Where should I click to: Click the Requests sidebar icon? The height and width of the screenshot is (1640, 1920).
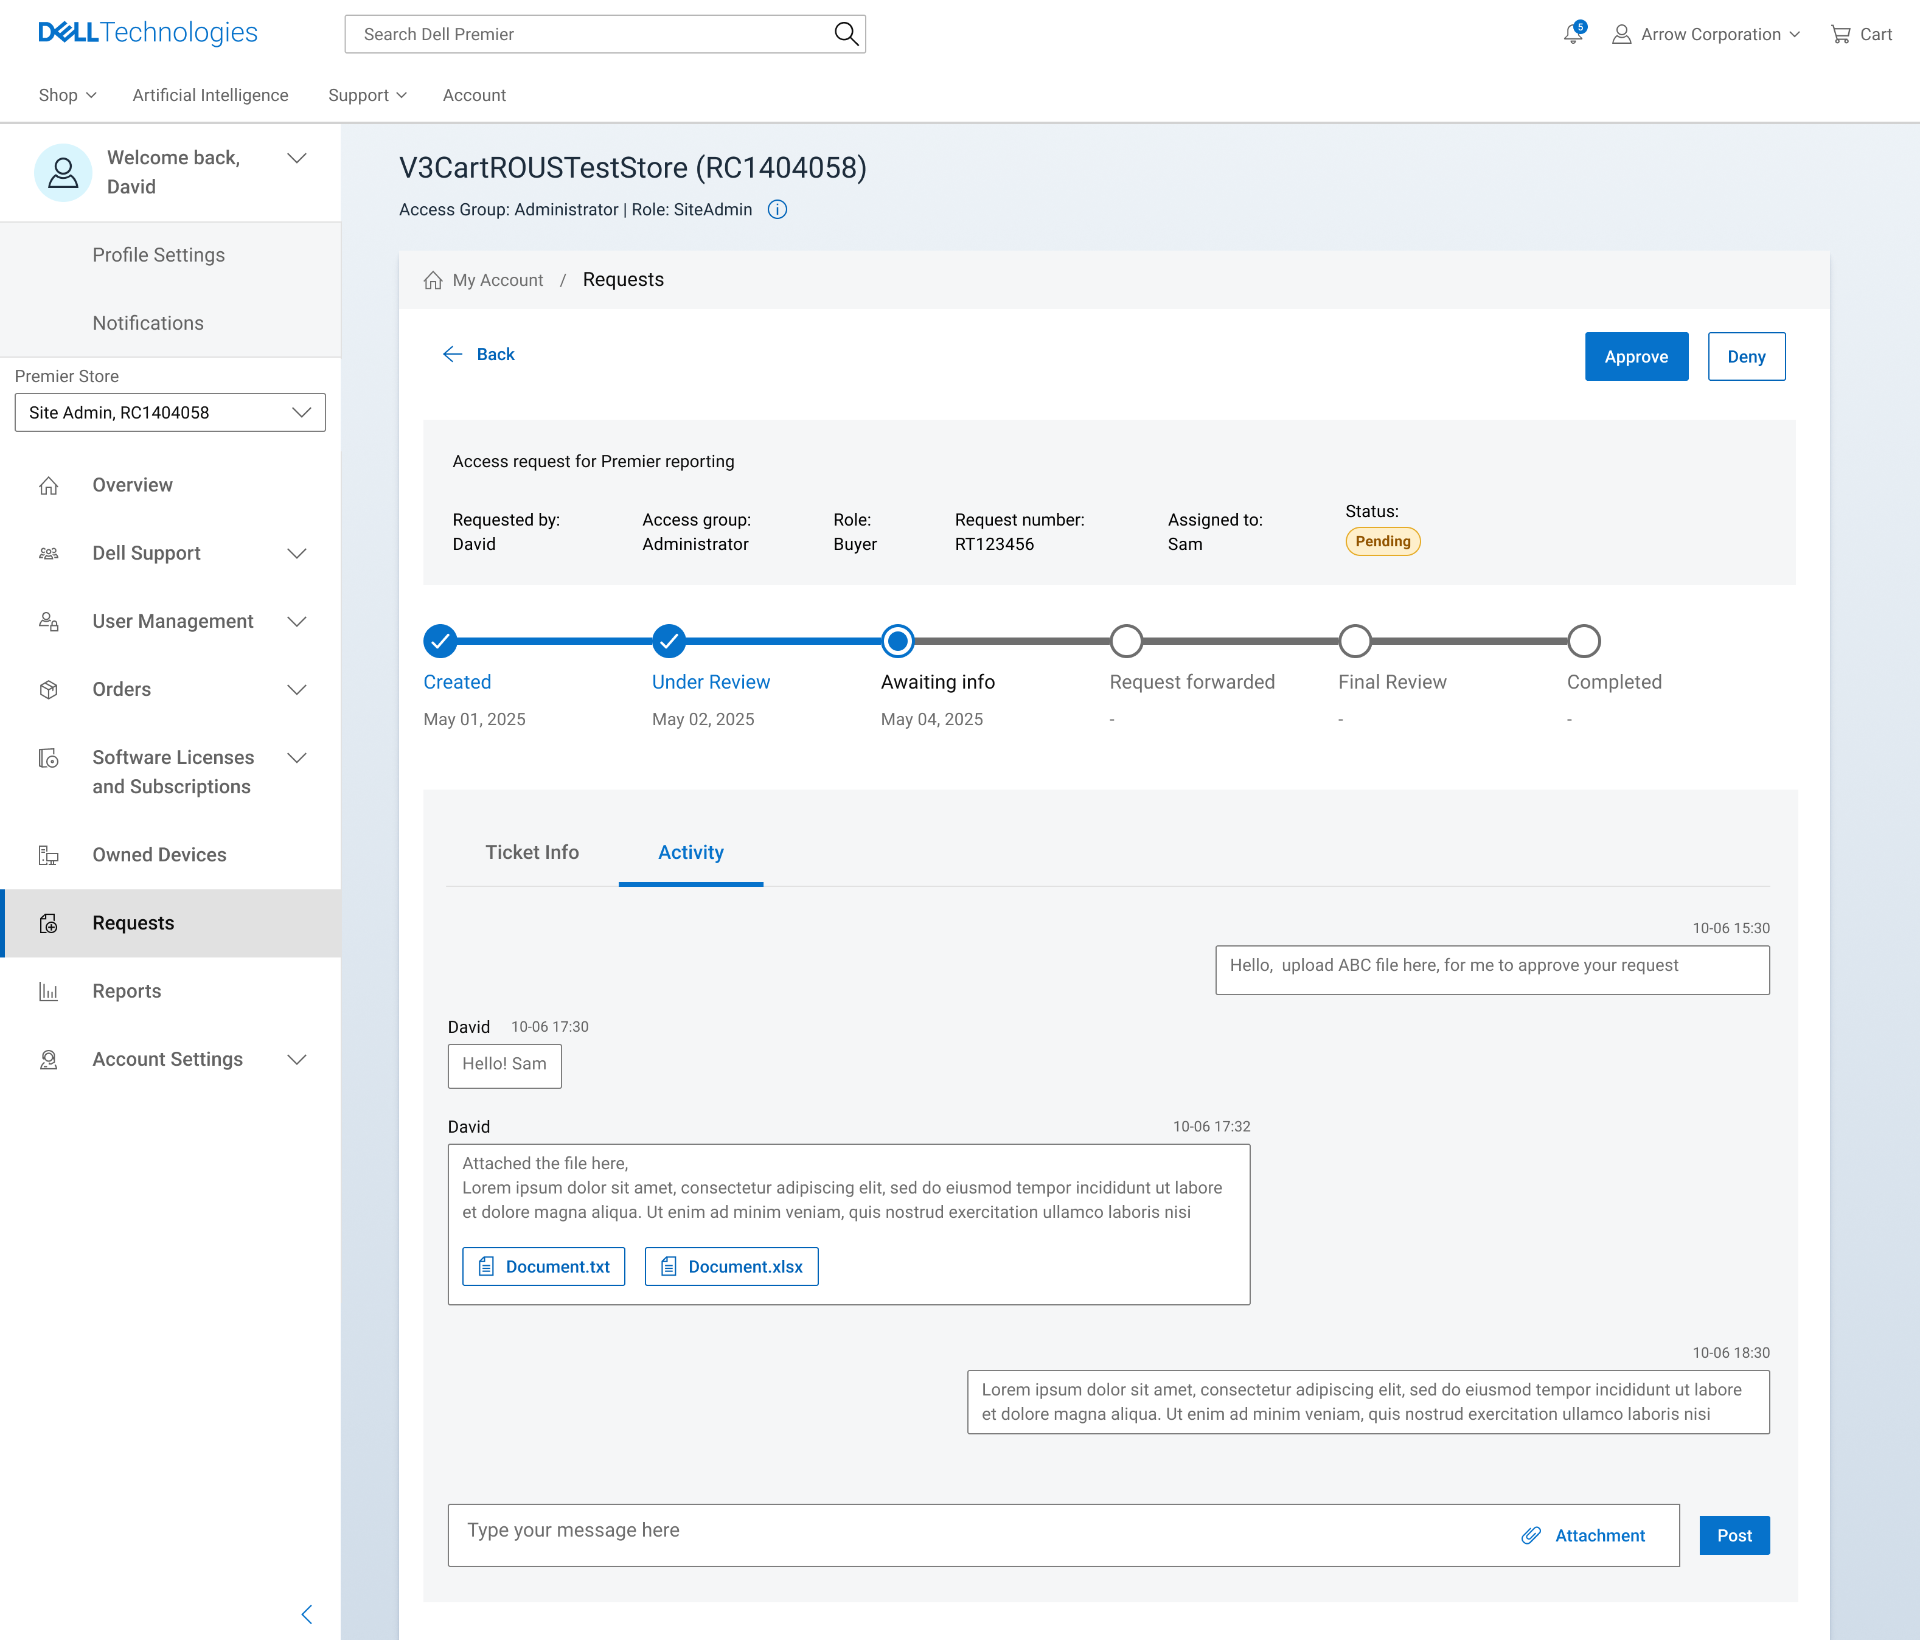coord(48,923)
